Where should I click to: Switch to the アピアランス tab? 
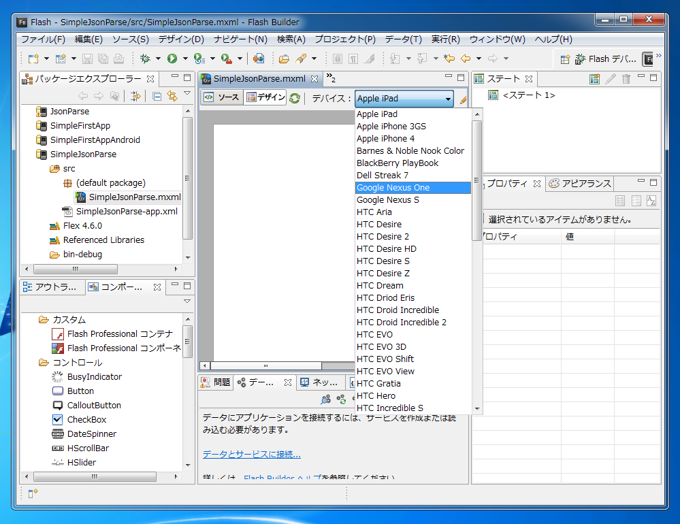tap(580, 183)
